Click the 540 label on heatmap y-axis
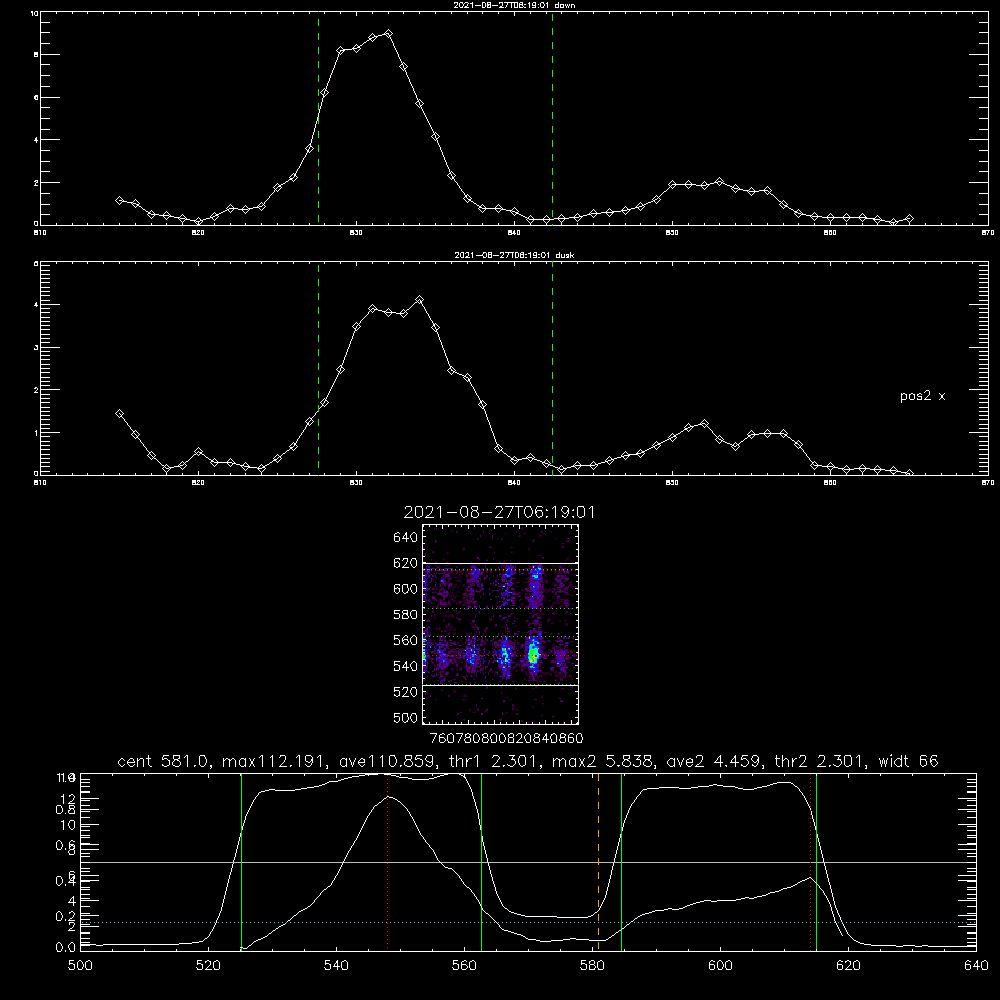Viewport: 1000px width, 1000px height. 406,666
